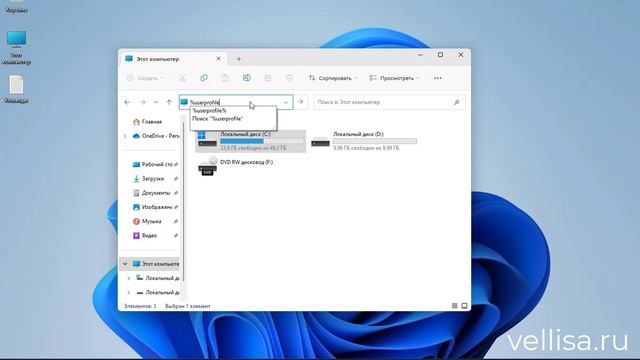Image resolution: width=640 pixels, height=360 pixels.
Task: Click Pin icon next to Загрузки
Action: [176, 179]
